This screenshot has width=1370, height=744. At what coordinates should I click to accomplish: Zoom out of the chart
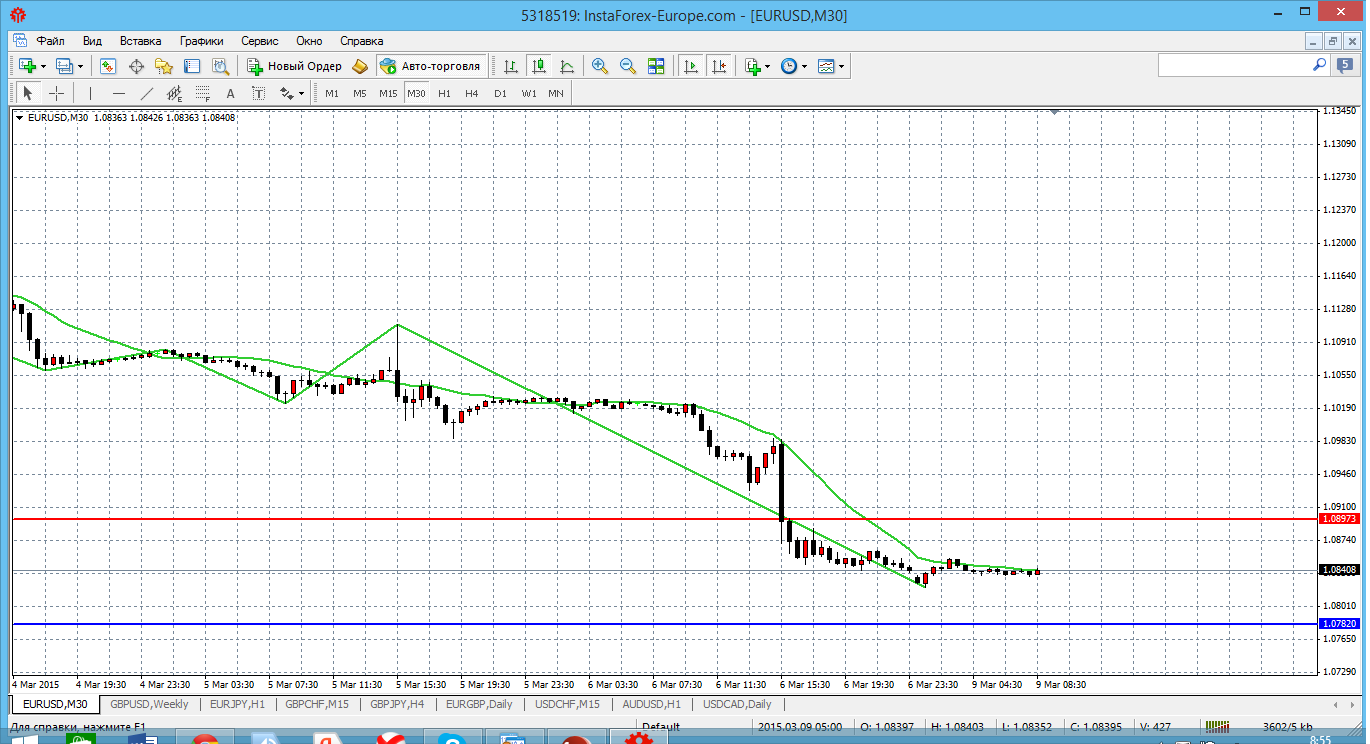pos(628,66)
